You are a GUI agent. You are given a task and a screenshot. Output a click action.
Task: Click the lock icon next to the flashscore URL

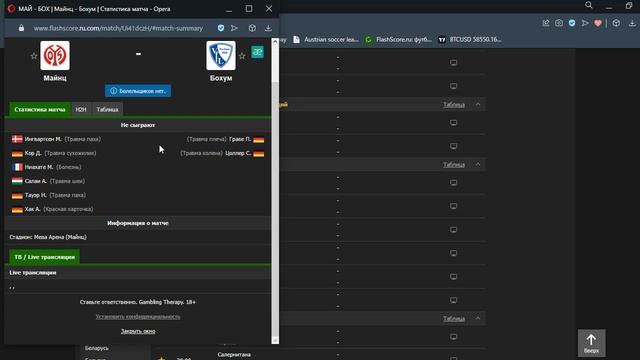[21, 28]
